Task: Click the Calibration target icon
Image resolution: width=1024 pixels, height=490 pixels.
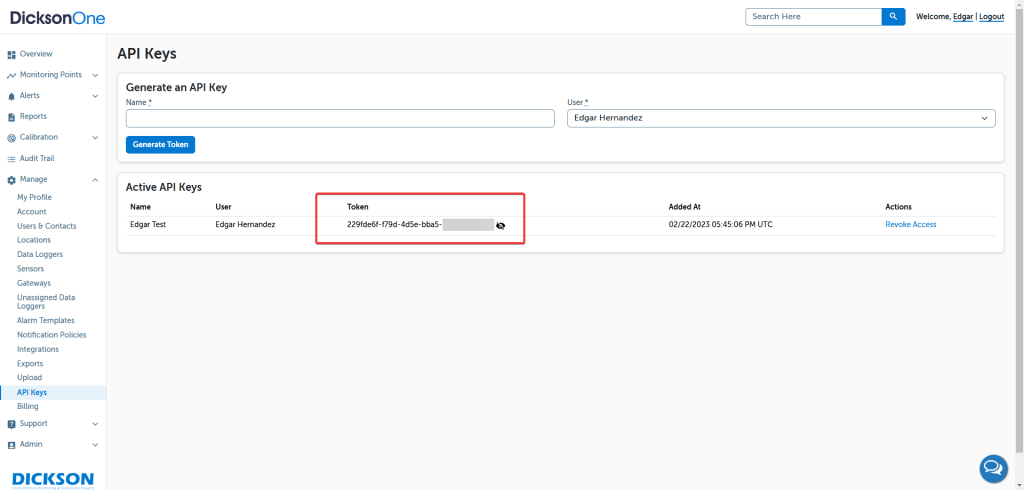Action: 11,138
